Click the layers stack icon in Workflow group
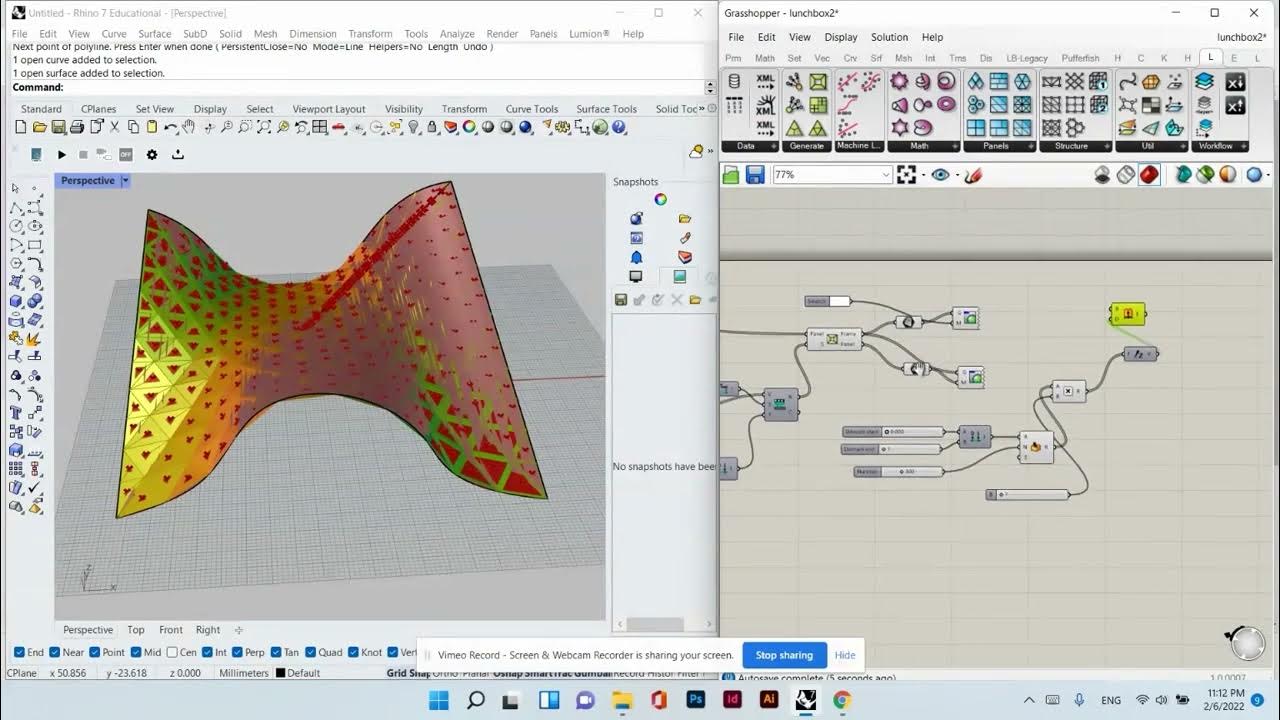The image size is (1280, 720). click(x=1204, y=82)
